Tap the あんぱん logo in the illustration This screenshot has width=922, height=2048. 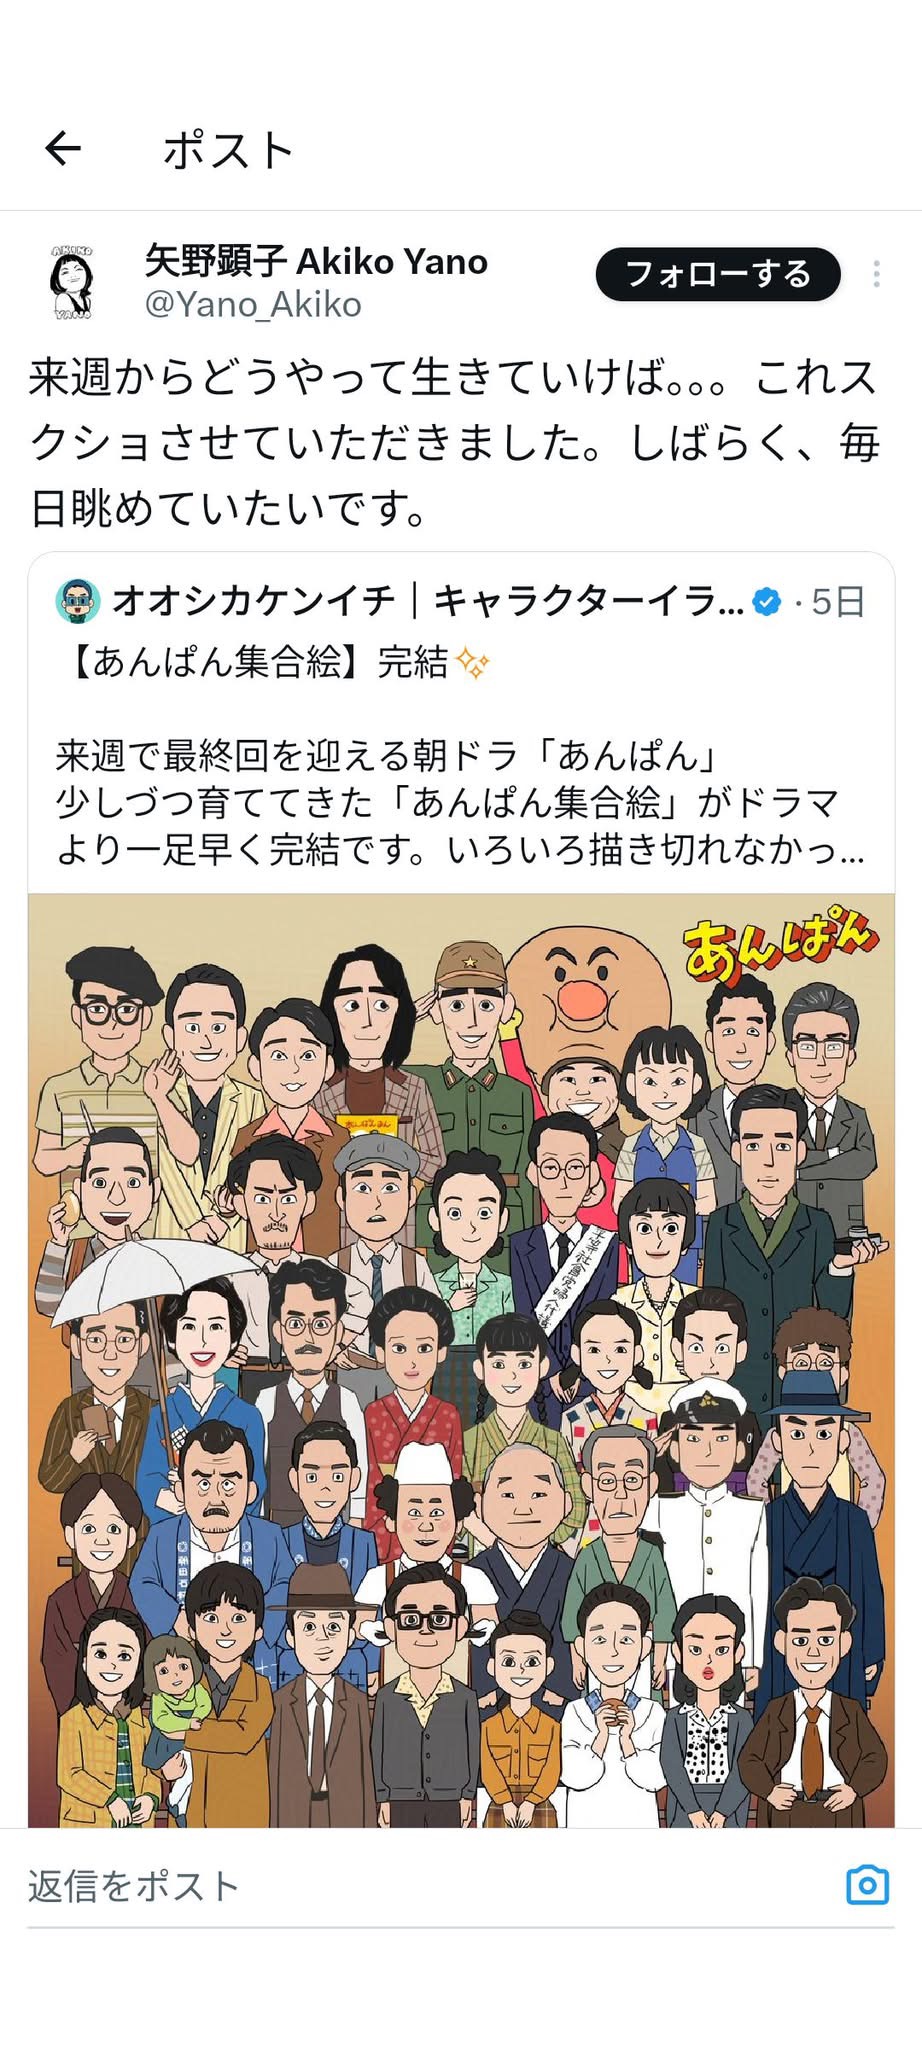(779, 946)
